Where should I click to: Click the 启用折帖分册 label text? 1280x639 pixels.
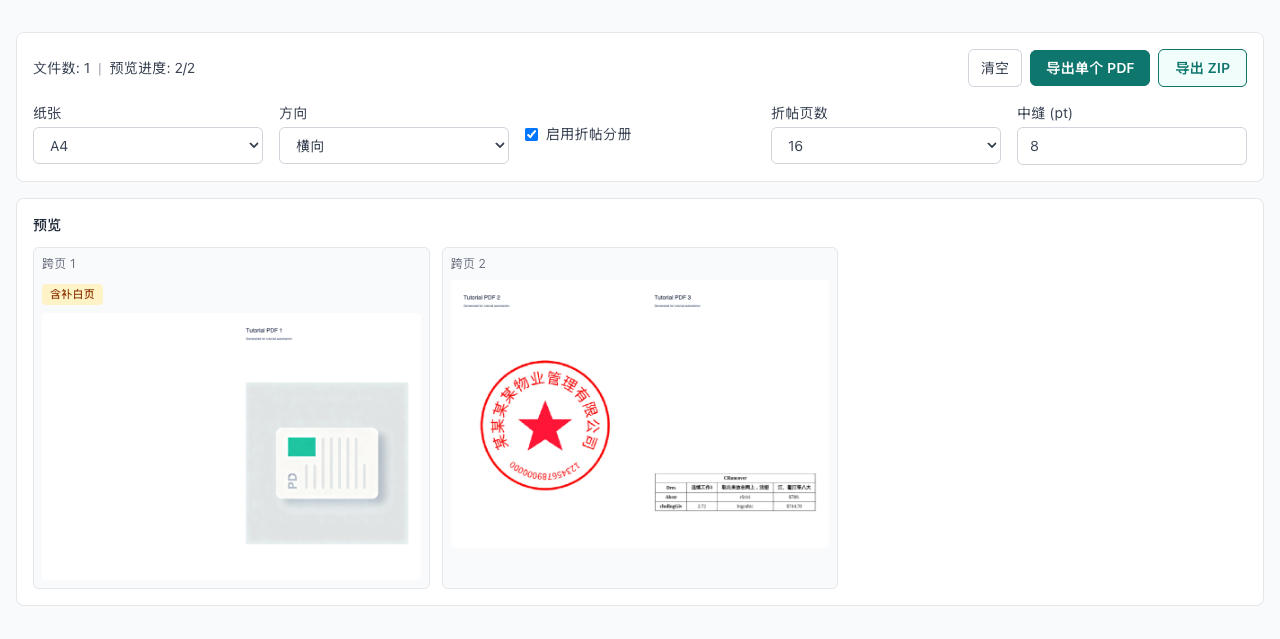(x=588, y=134)
